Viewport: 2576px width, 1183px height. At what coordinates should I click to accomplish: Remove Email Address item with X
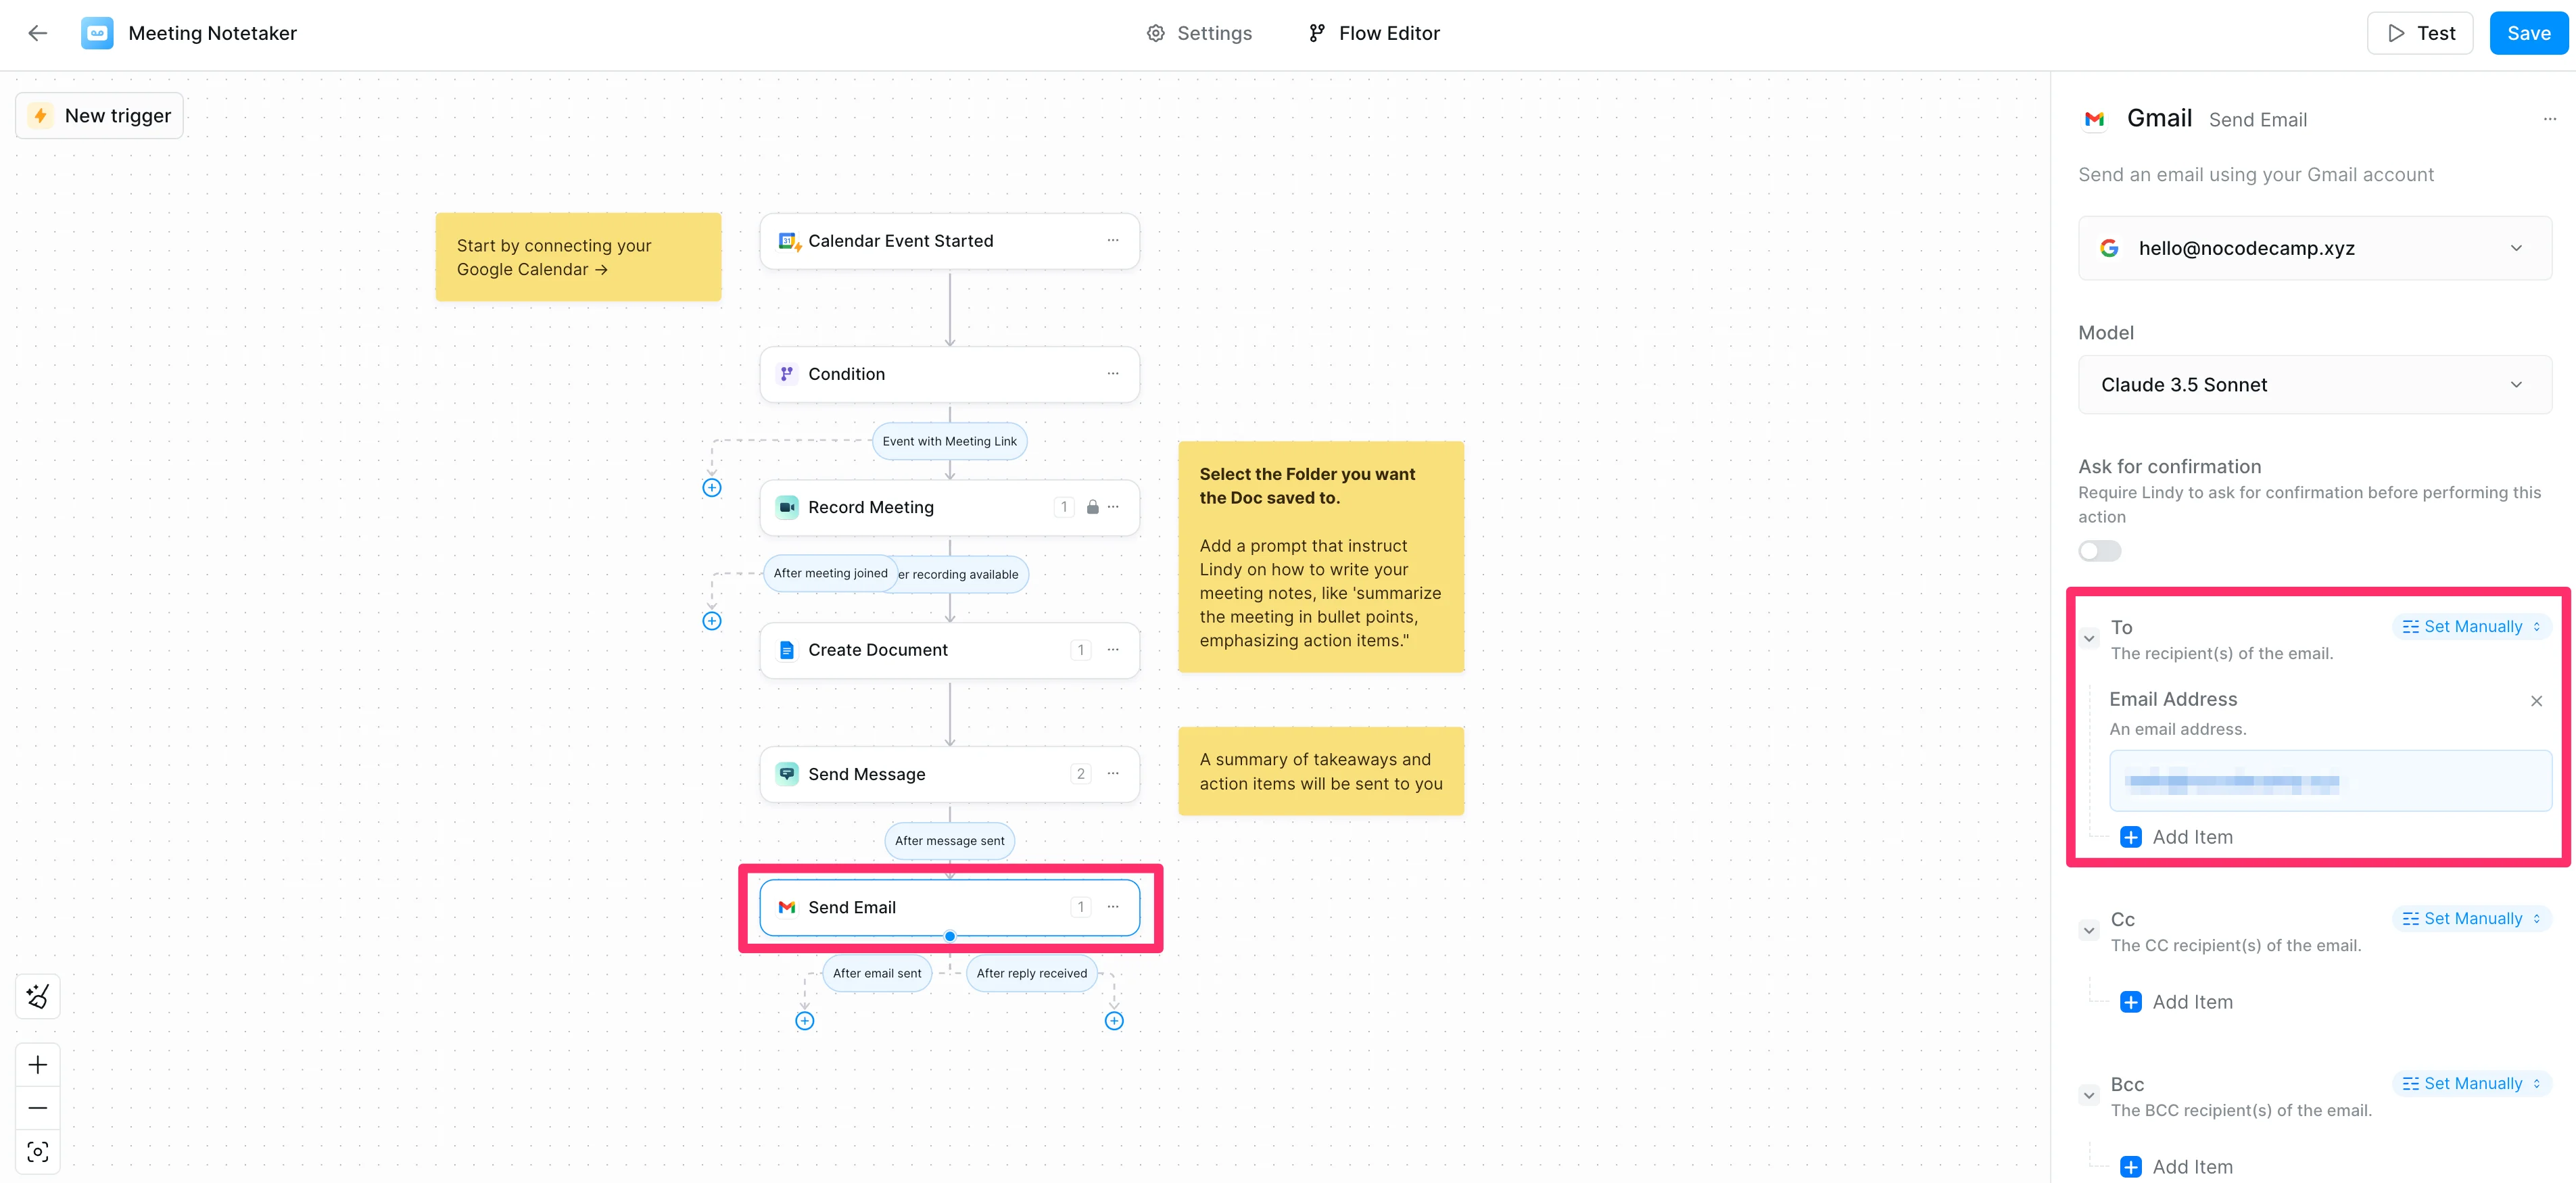pos(2536,701)
